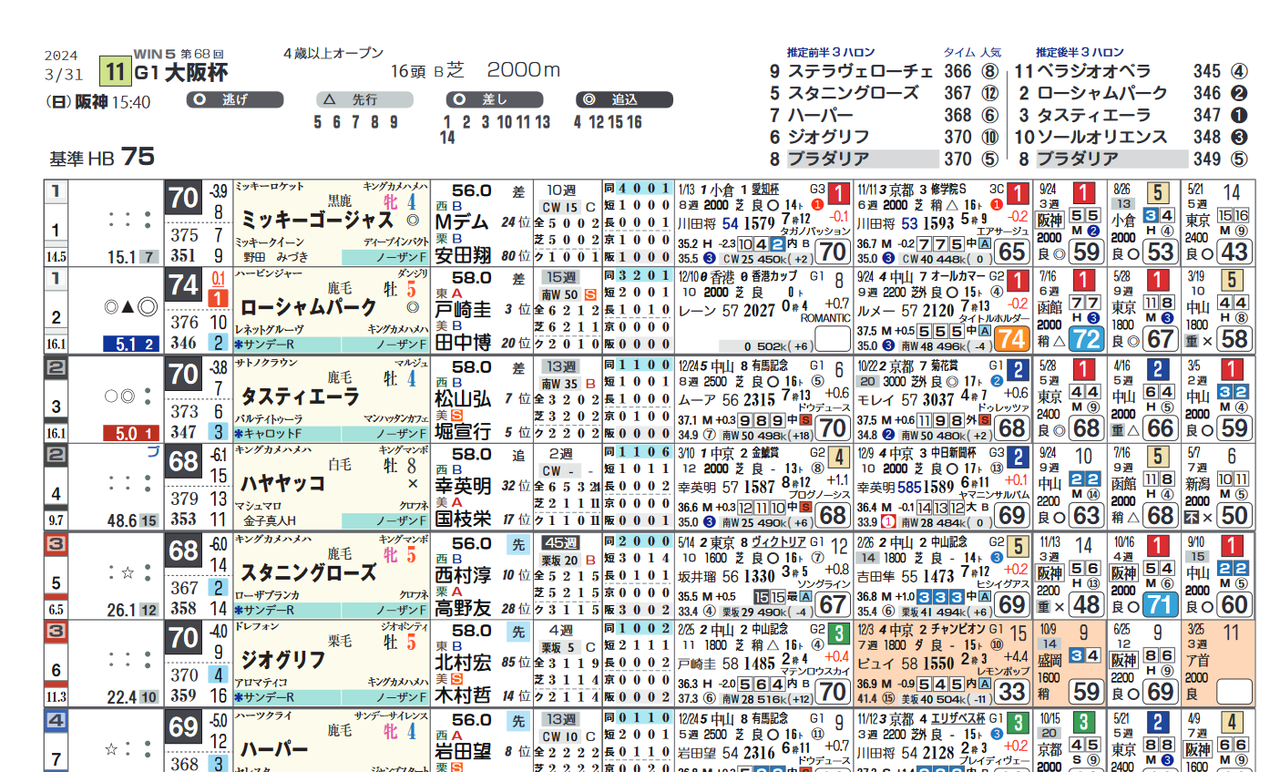This screenshot has width=1280, height=772.
Task: Choose the 差し running-style legend label
Action: tap(494, 100)
